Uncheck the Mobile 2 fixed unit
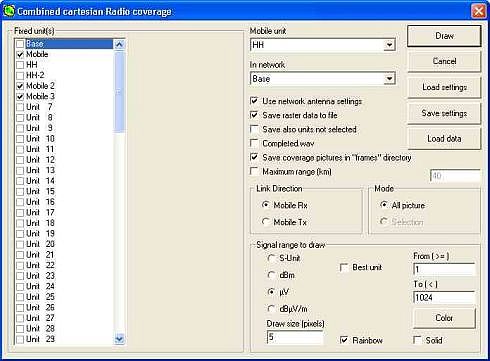The width and height of the screenshot is (490, 361). (x=20, y=86)
